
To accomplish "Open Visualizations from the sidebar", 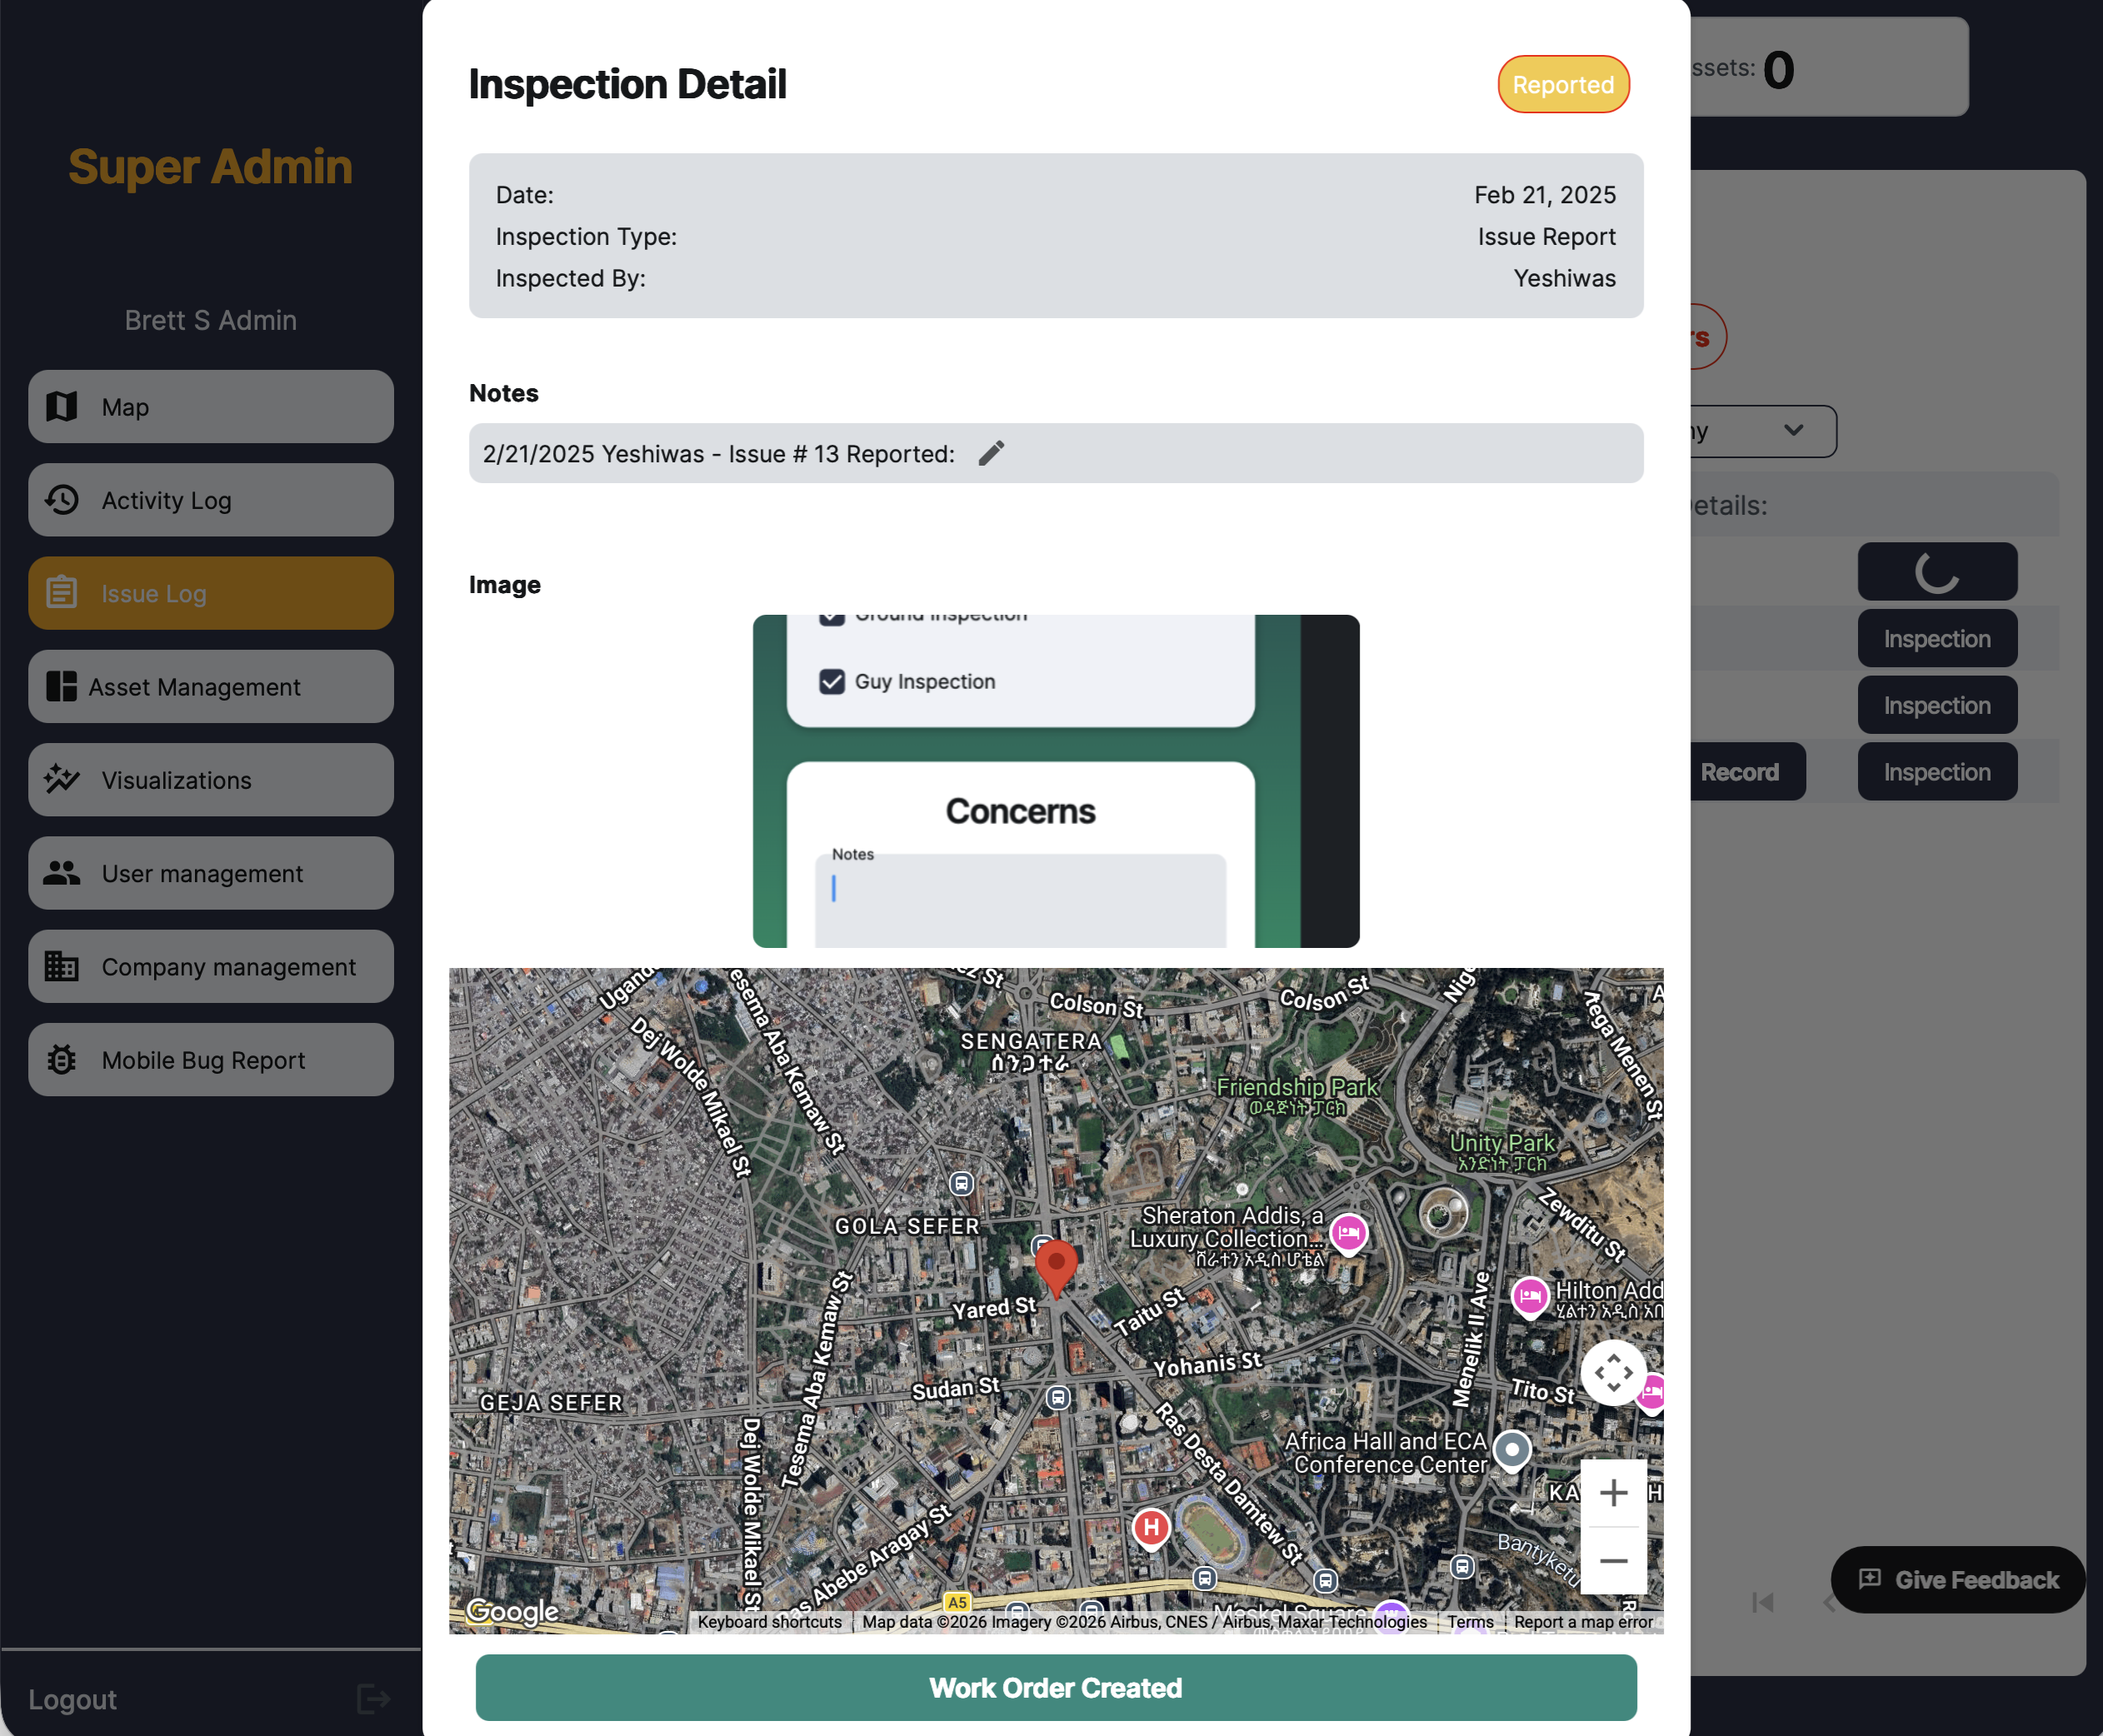I will tap(61, 780).
